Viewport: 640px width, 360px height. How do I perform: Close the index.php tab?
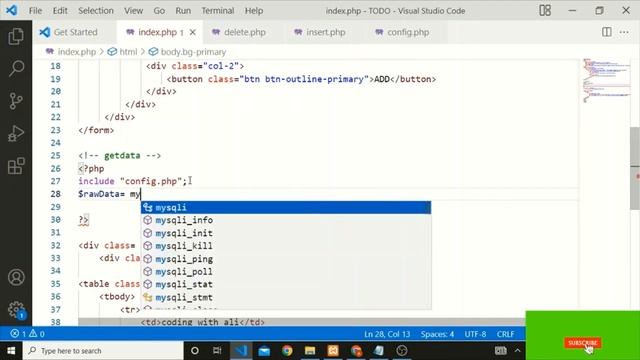[193, 32]
